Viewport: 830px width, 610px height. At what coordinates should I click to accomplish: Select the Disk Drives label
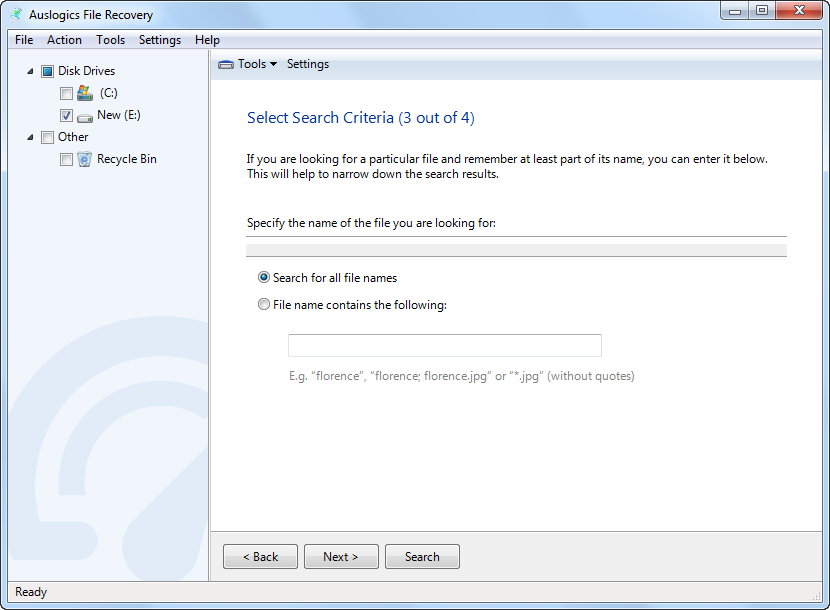tap(86, 71)
